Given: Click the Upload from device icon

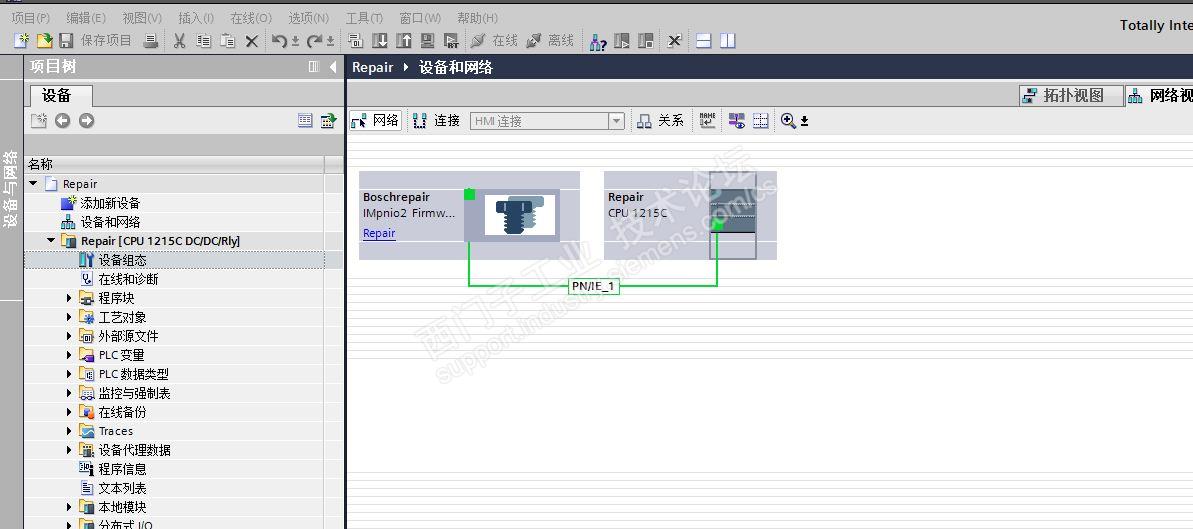Looking at the screenshot, I should tap(403, 41).
